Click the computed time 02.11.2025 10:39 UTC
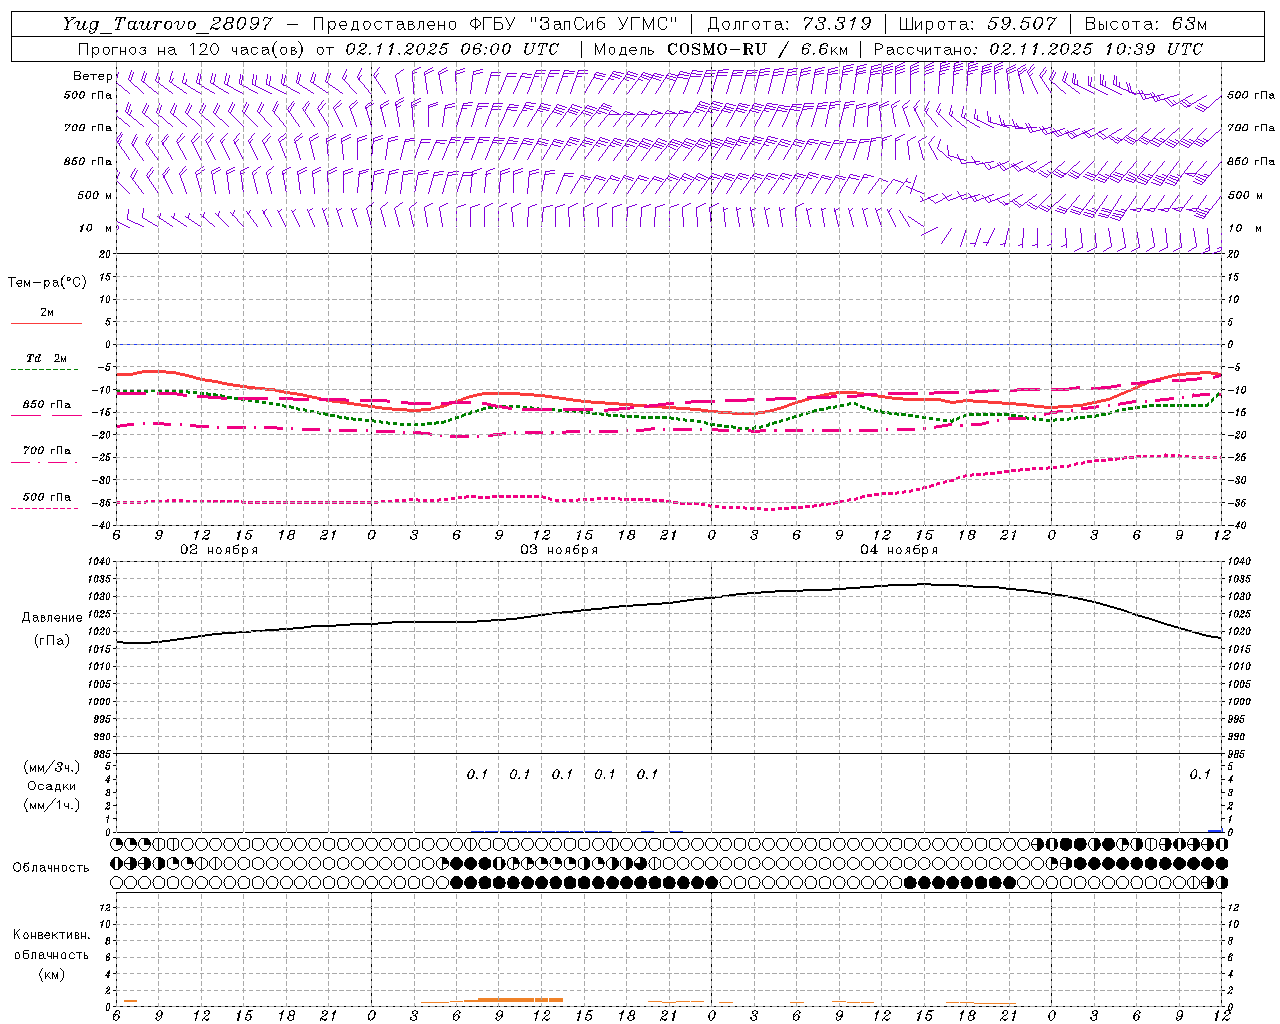1280x1024 pixels. coord(1096,49)
